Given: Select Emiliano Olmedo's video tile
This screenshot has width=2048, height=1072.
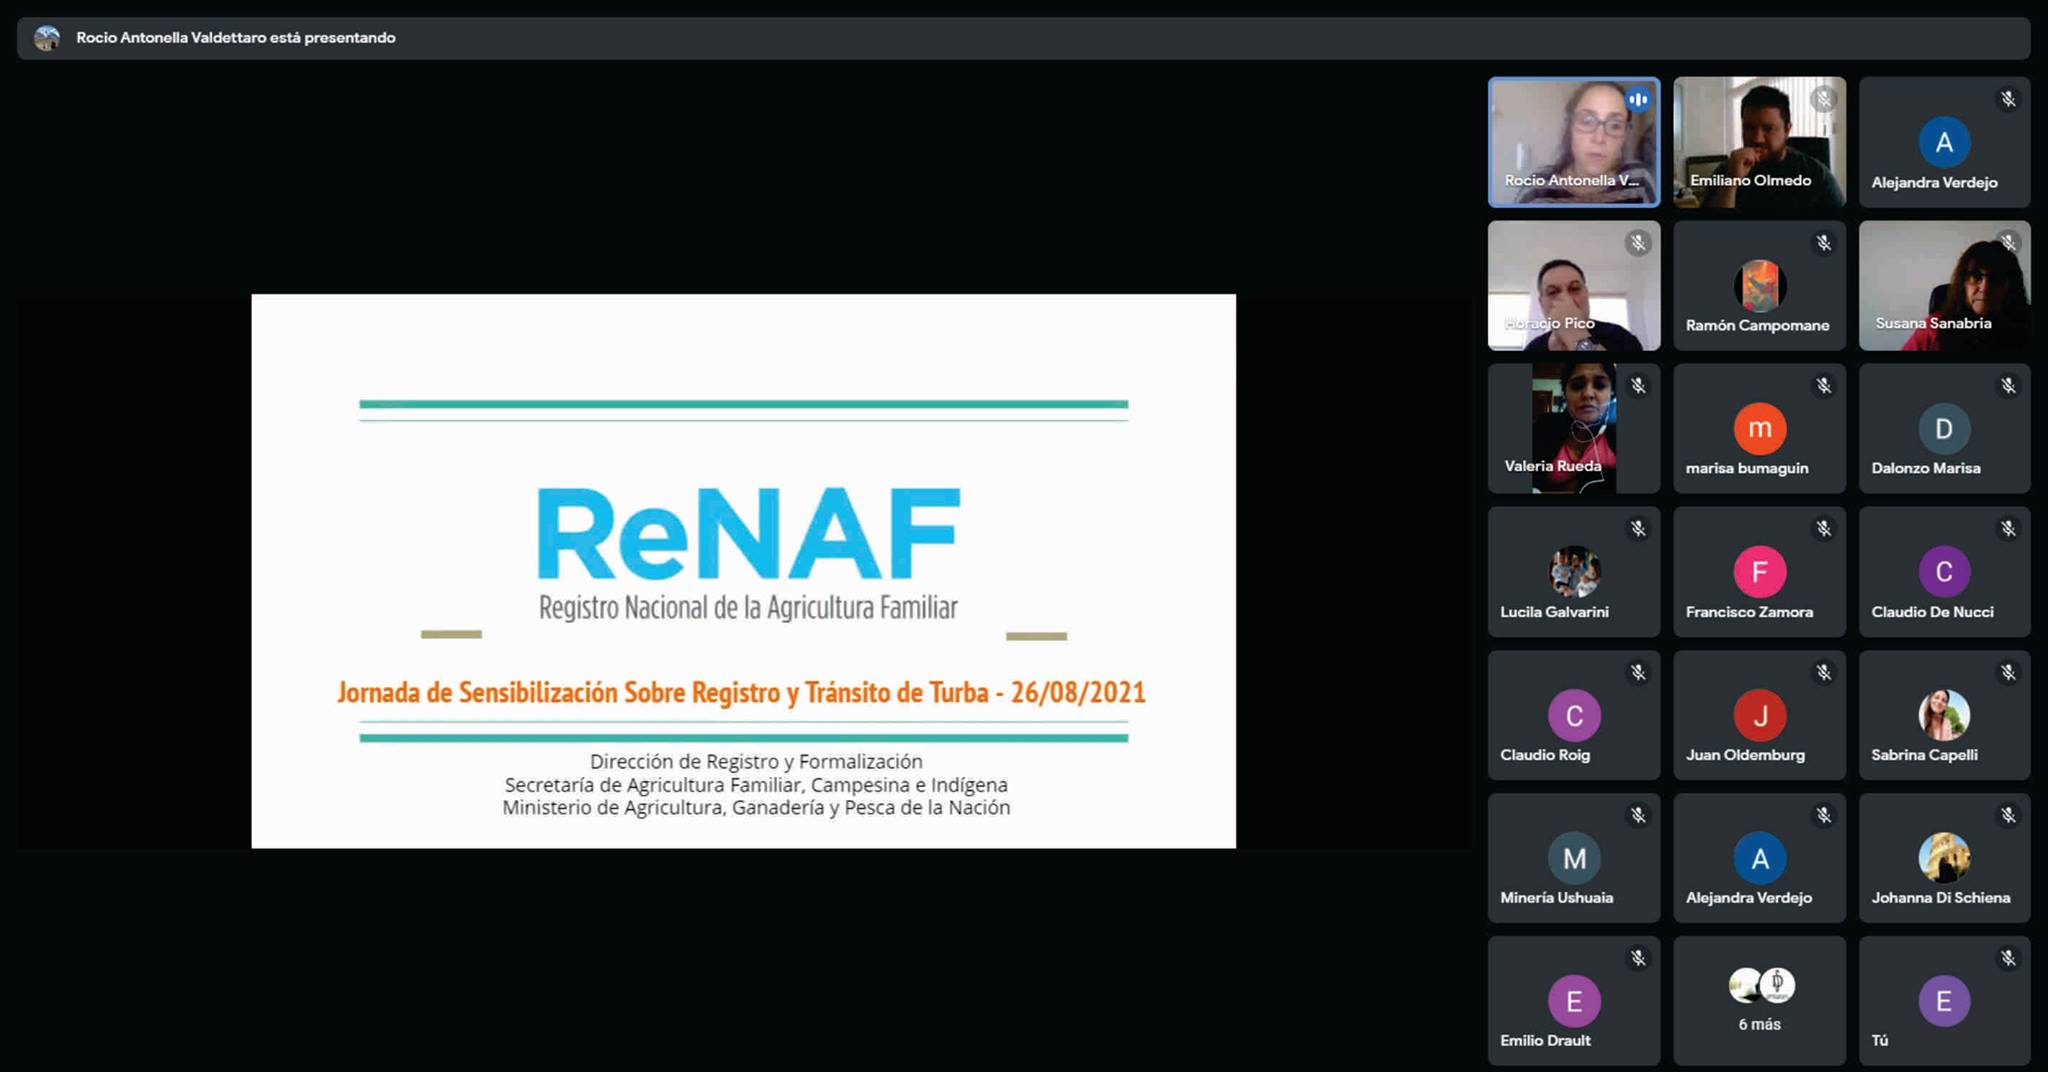Looking at the screenshot, I should click(1760, 142).
